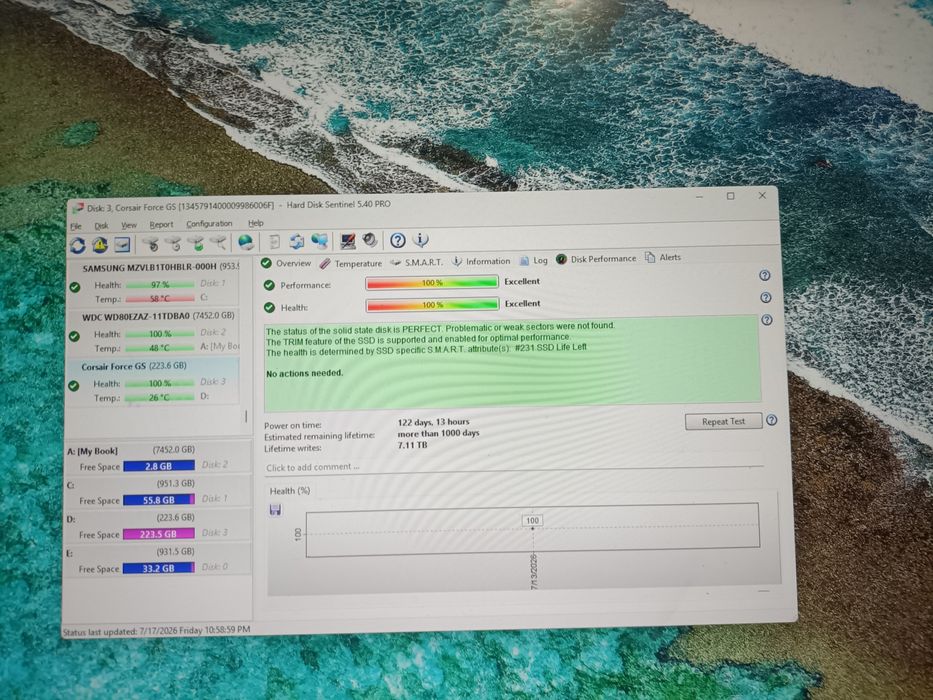The width and height of the screenshot is (933, 700).
Task: Open About with the info bubble toolbar icon
Action: pos(420,239)
